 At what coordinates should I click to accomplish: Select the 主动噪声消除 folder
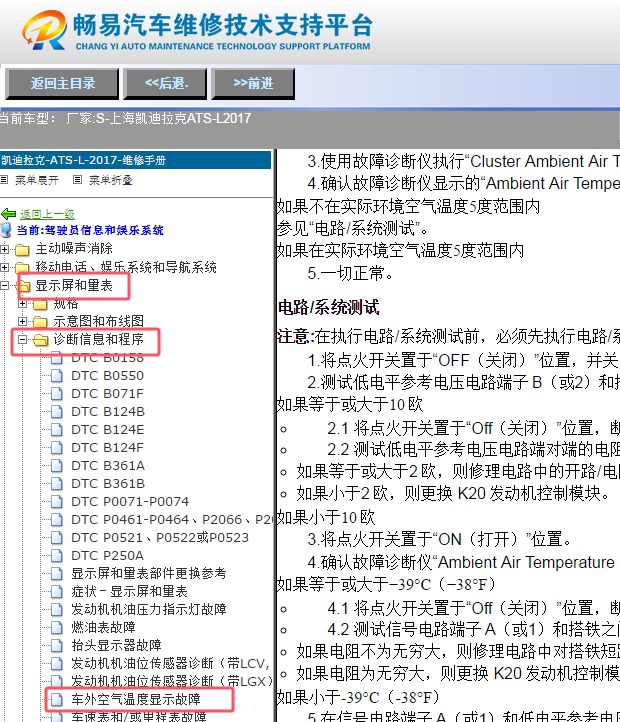click(74, 249)
